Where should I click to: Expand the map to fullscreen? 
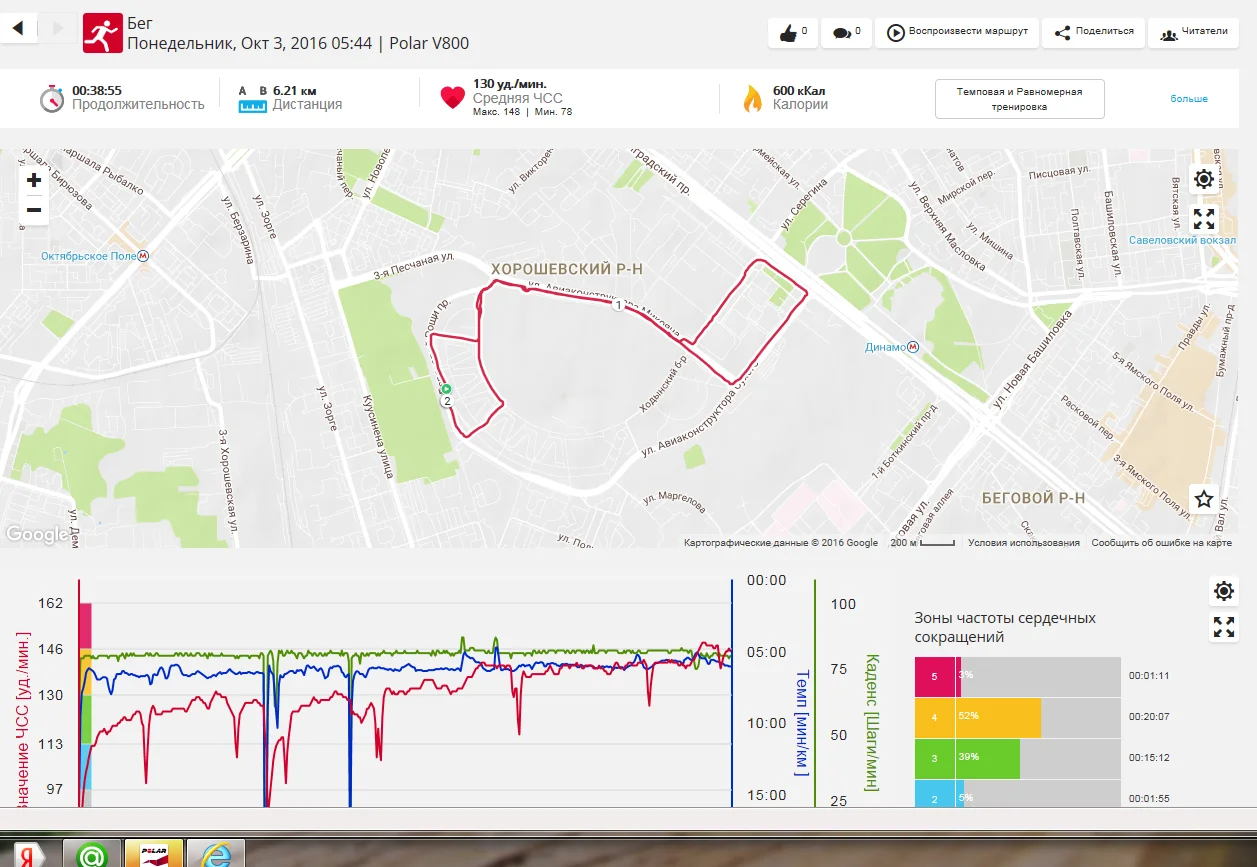tap(1204, 219)
